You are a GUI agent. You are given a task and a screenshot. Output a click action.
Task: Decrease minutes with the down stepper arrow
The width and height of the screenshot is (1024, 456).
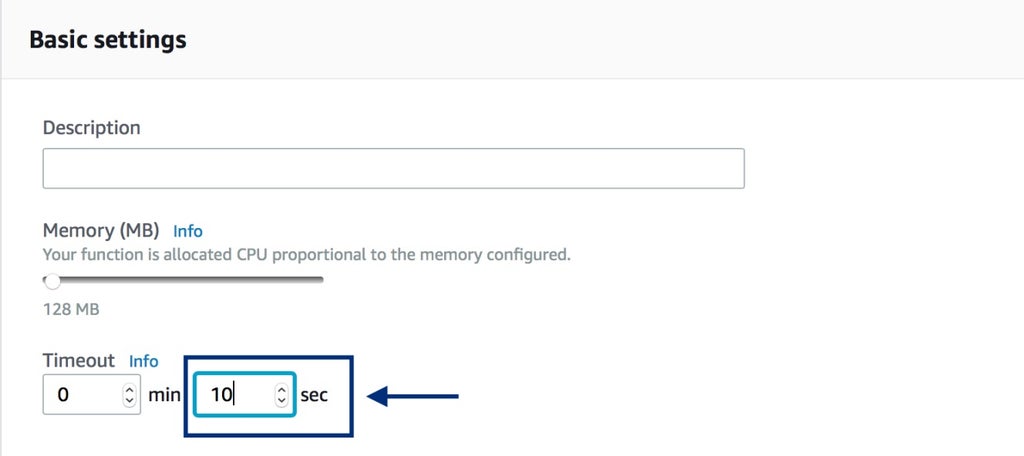tap(129, 400)
